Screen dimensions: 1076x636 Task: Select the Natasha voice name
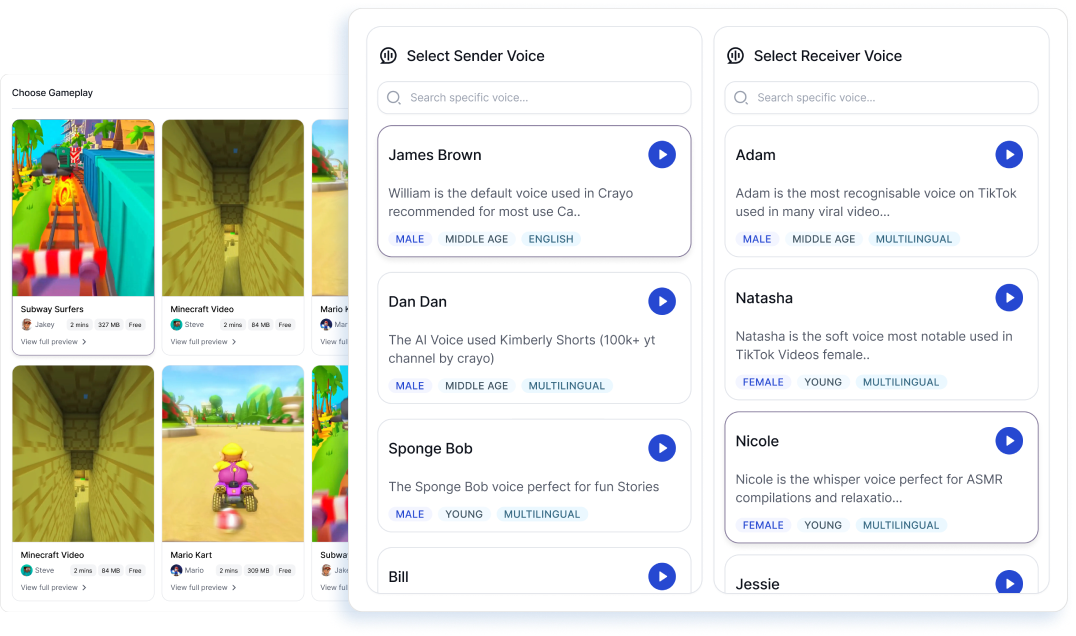pyautogui.click(x=764, y=298)
